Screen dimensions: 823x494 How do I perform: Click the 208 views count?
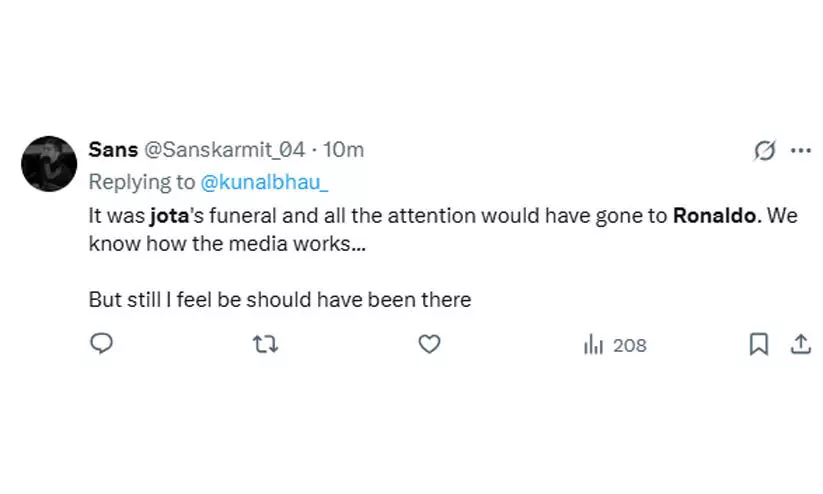click(629, 345)
